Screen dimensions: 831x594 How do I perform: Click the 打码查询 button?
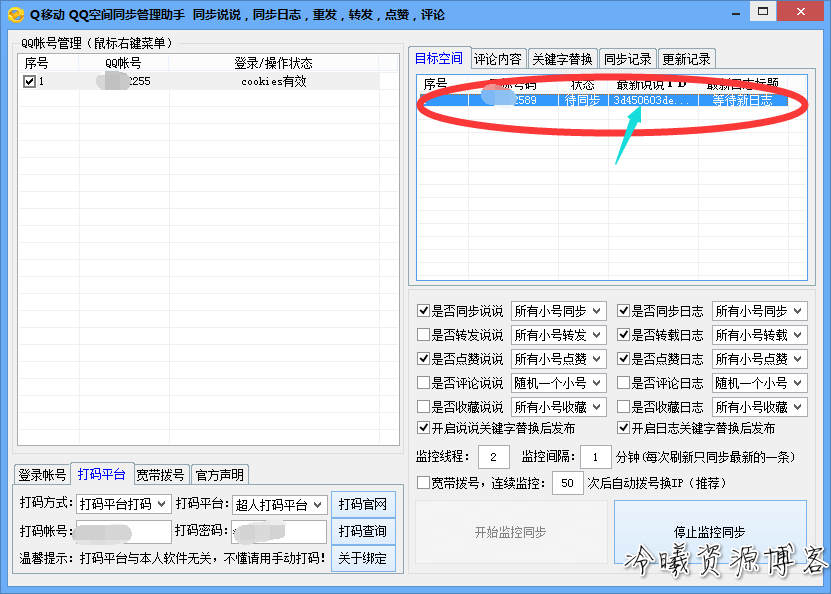(363, 531)
